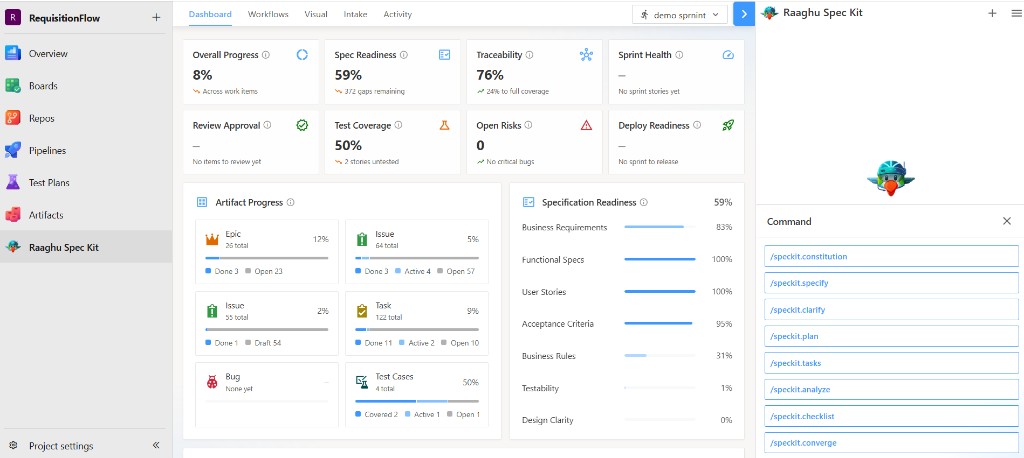This screenshot has width=1024, height=458.
Task: Click the Spec Readiness checklist icon
Action: (x=444, y=55)
